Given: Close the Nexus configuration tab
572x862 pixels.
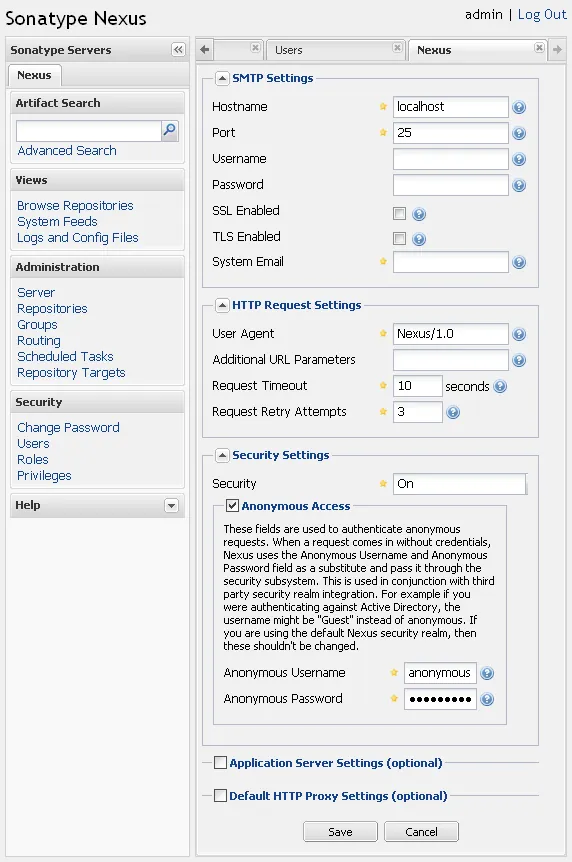Looking at the screenshot, I should pos(540,48).
